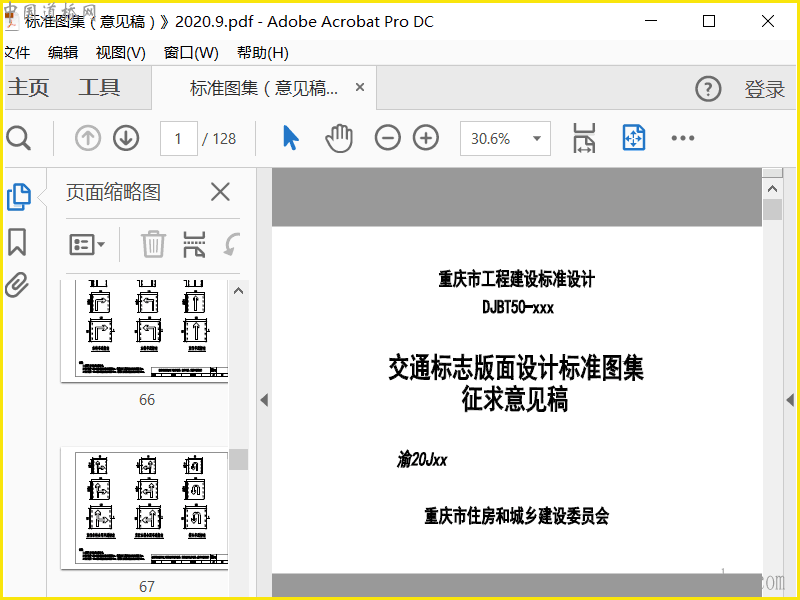This screenshot has height=600, width=800.
Task: Click document vertical scrollbar handle
Action: coord(772,210)
